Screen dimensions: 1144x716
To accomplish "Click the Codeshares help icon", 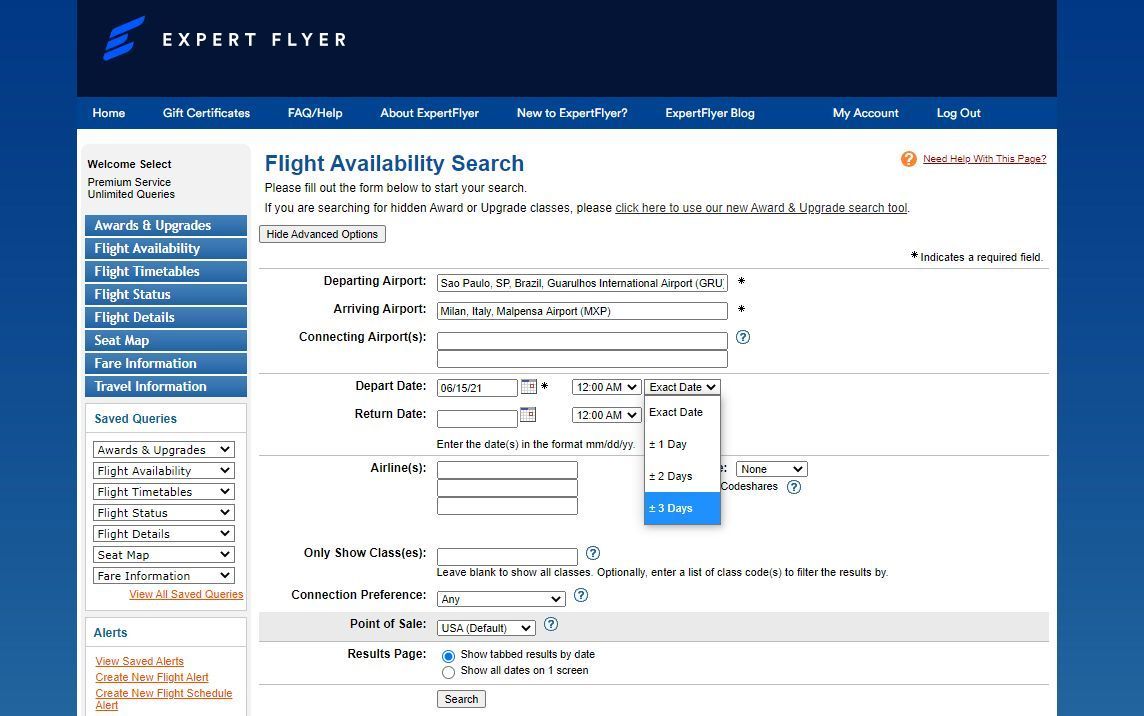I will pyautogui.click(x=794, y=487).
